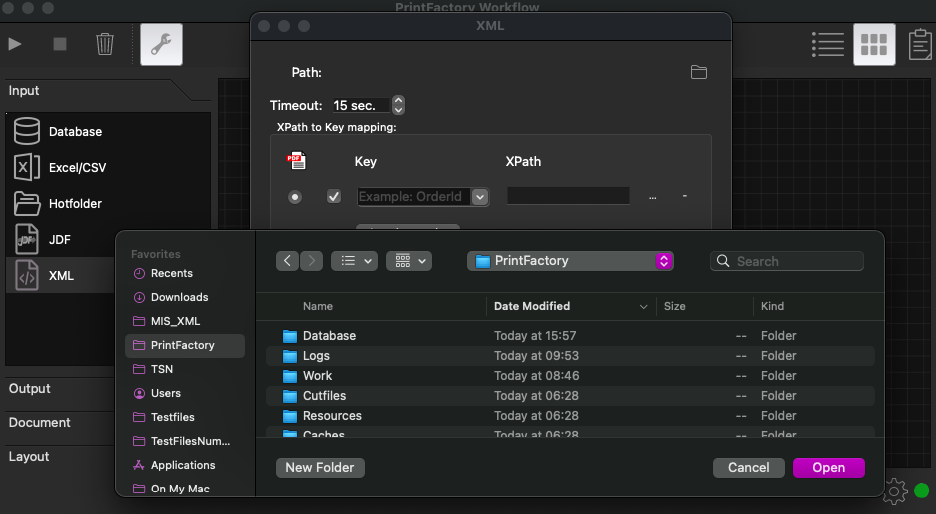936x514 pixels.
Task: Click the Open button
Action: tap(829, 467)
